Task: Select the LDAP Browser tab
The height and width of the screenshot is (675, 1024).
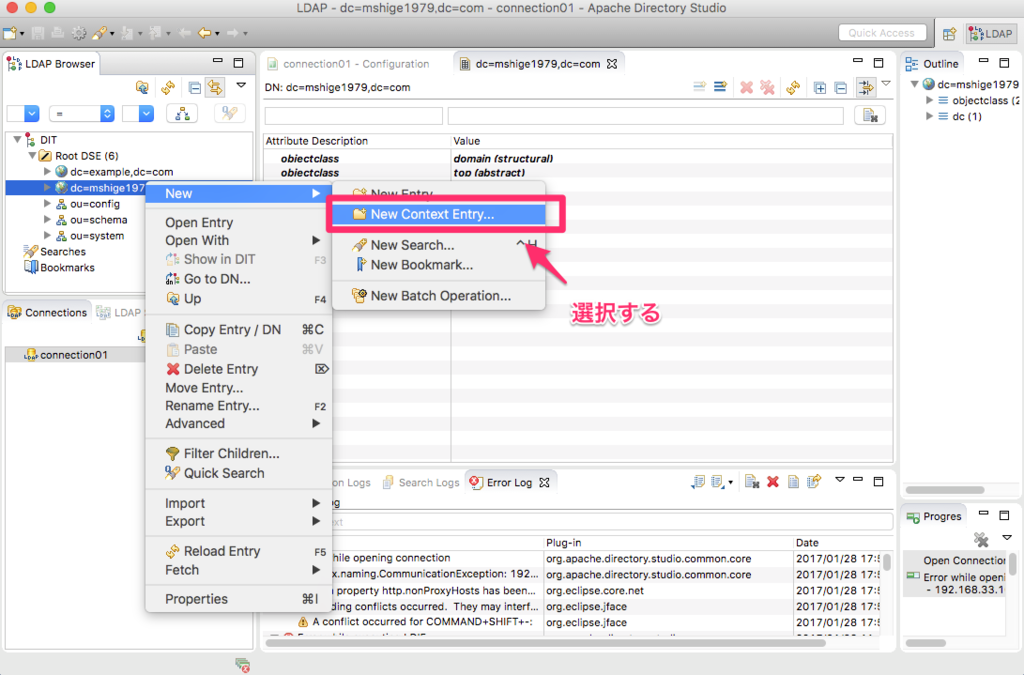Action: pyautogui.click(x=52, y=64)
